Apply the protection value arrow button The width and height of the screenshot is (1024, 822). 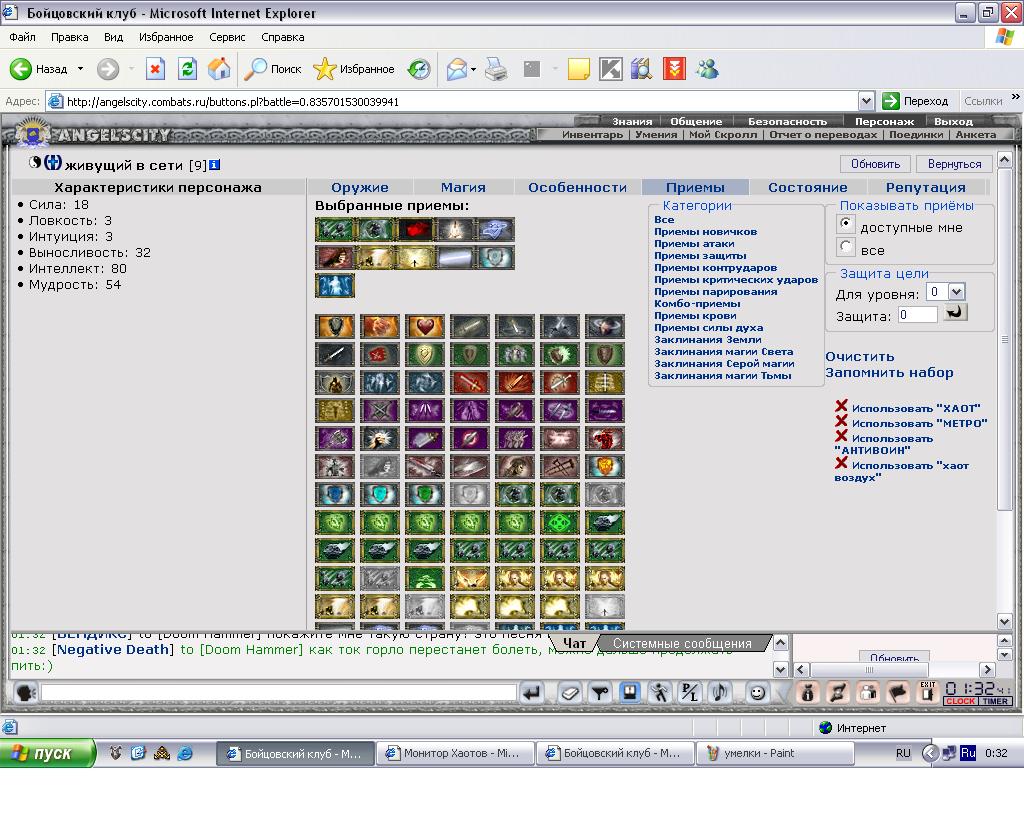pyautogui.click(x=955, y=313)
